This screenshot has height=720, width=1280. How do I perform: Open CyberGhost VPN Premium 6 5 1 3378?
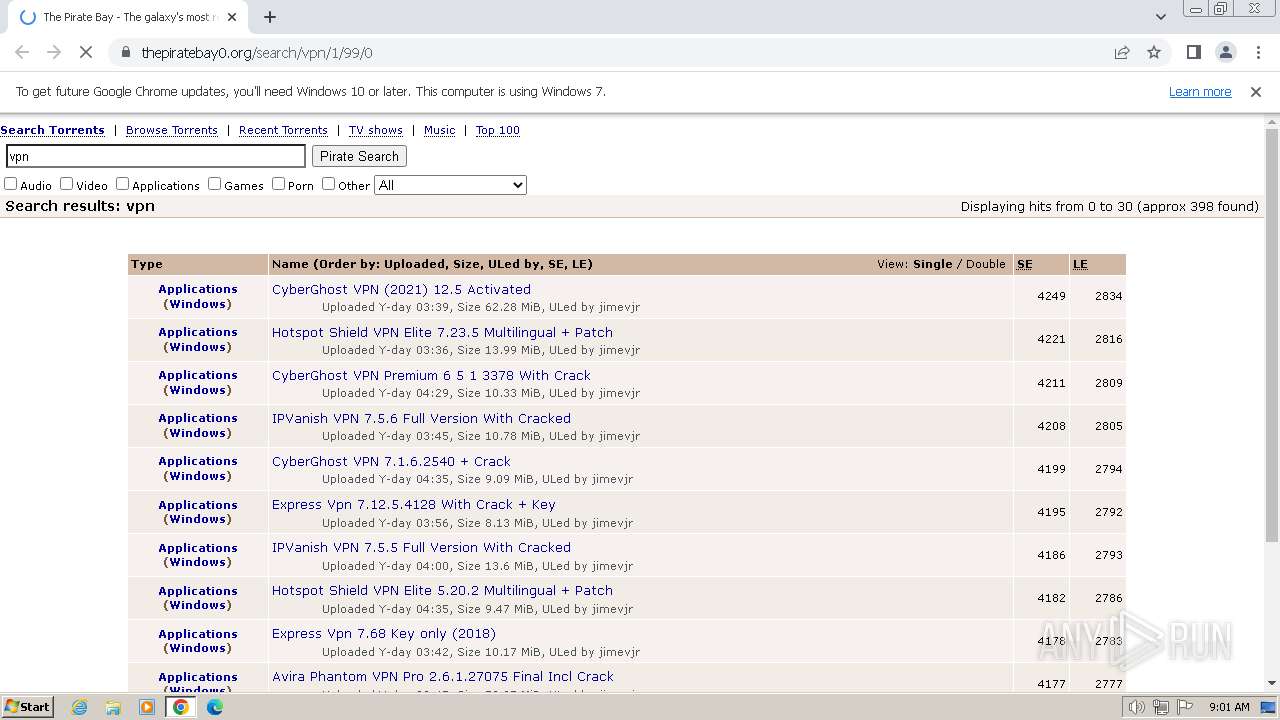431,375
